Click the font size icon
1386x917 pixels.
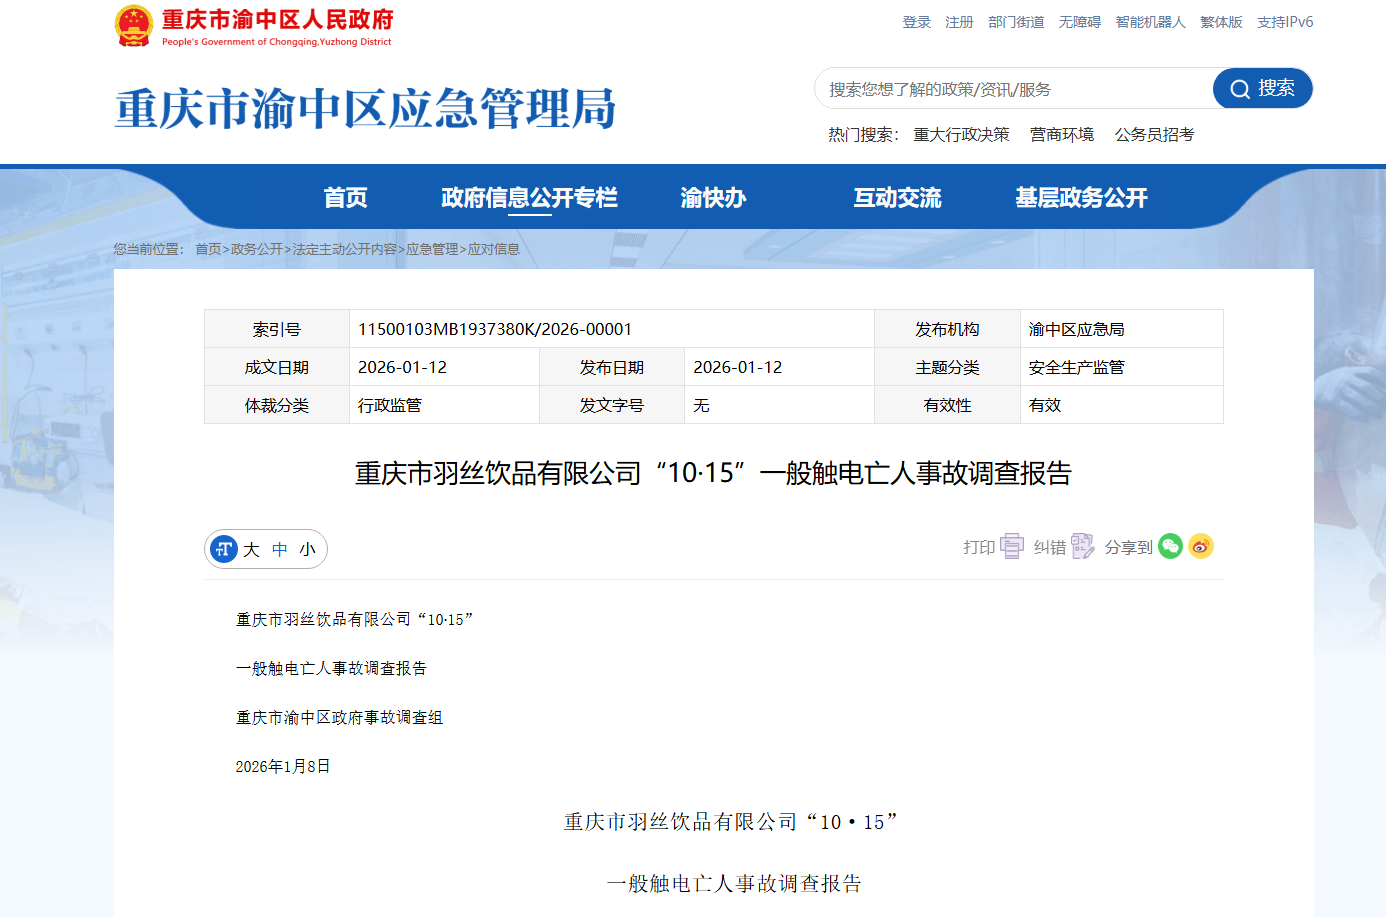tap(224, 549)
